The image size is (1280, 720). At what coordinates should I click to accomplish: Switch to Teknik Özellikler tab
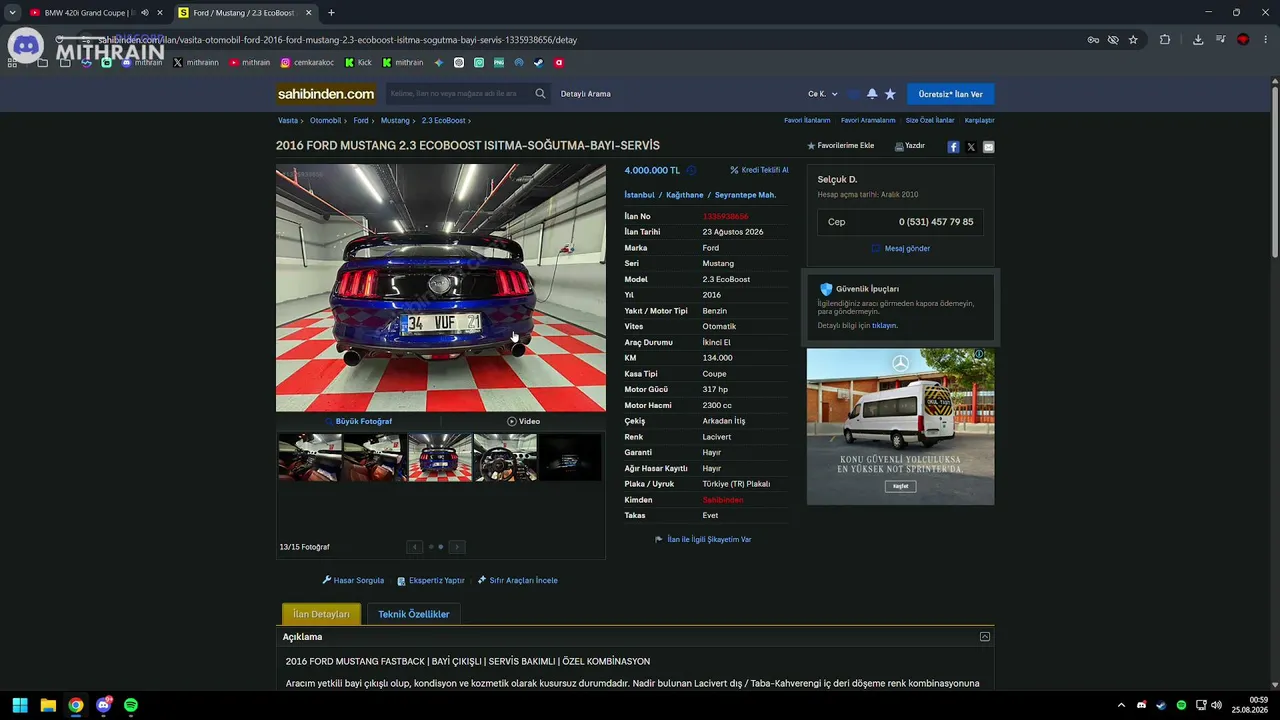[x=414, y=614]
